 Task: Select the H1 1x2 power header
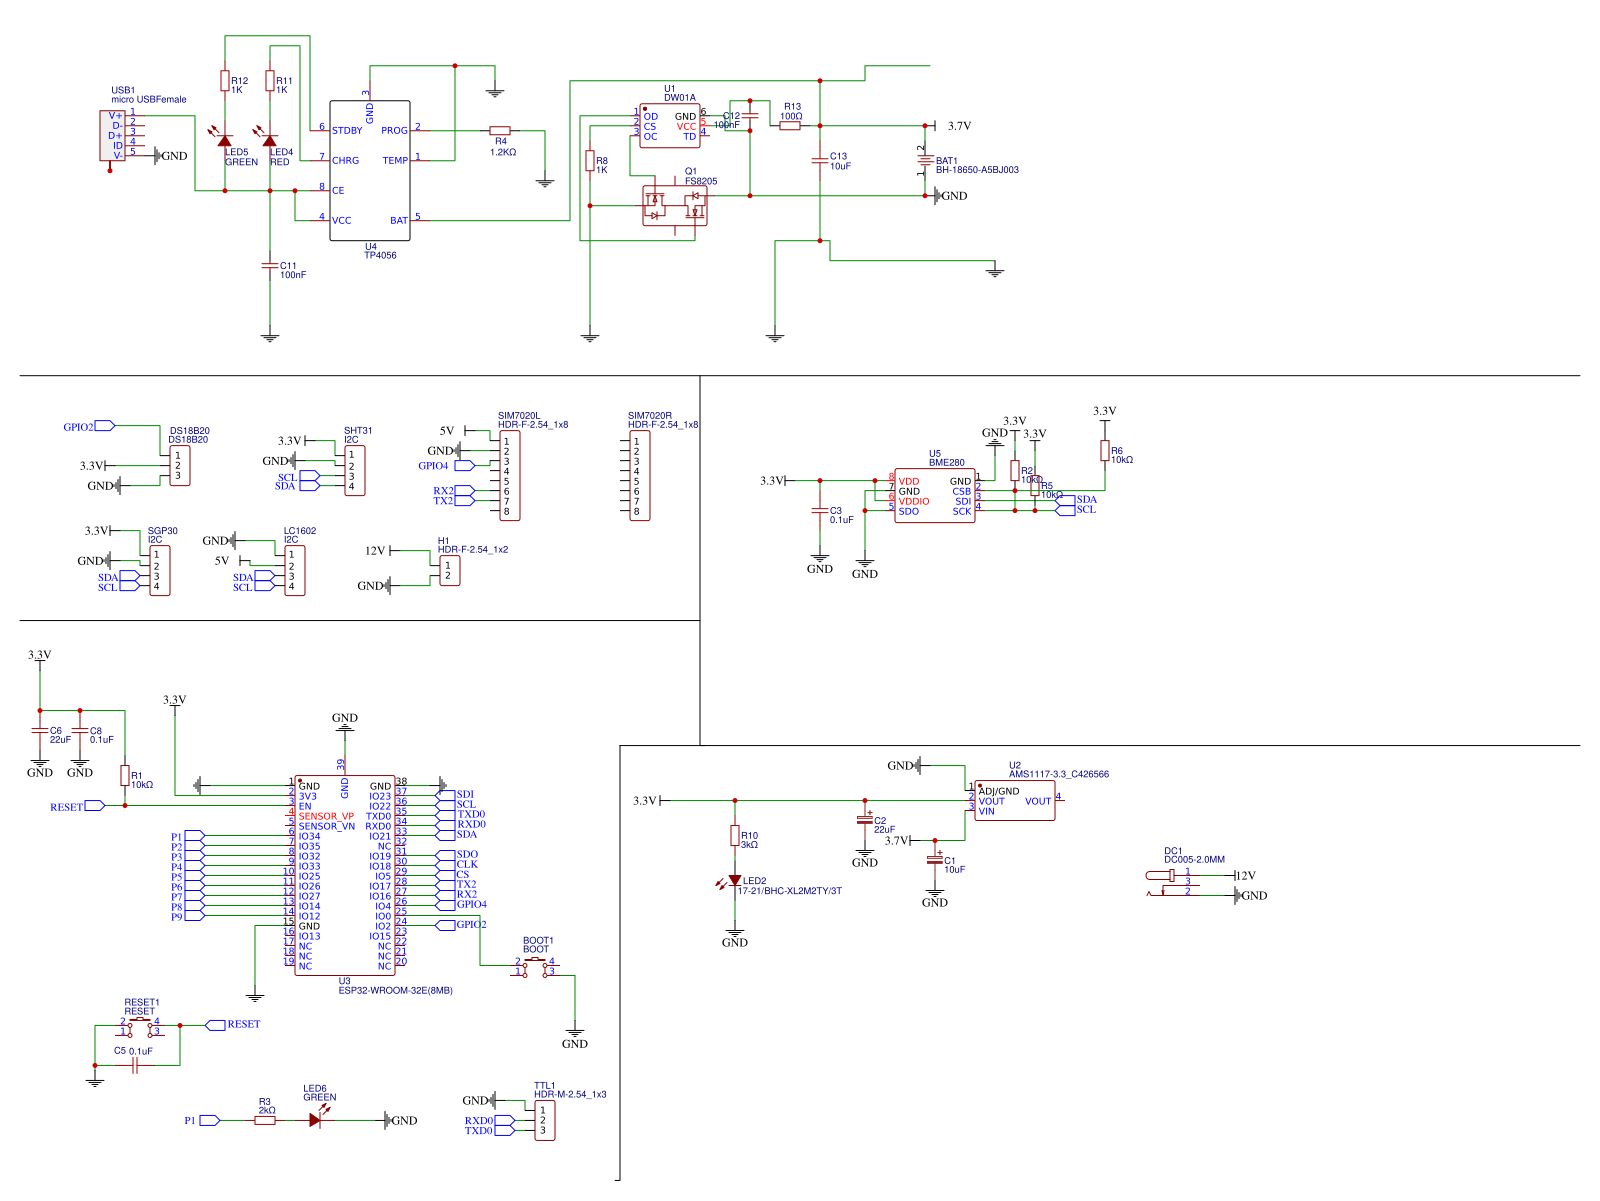click(x=450, y=571)
